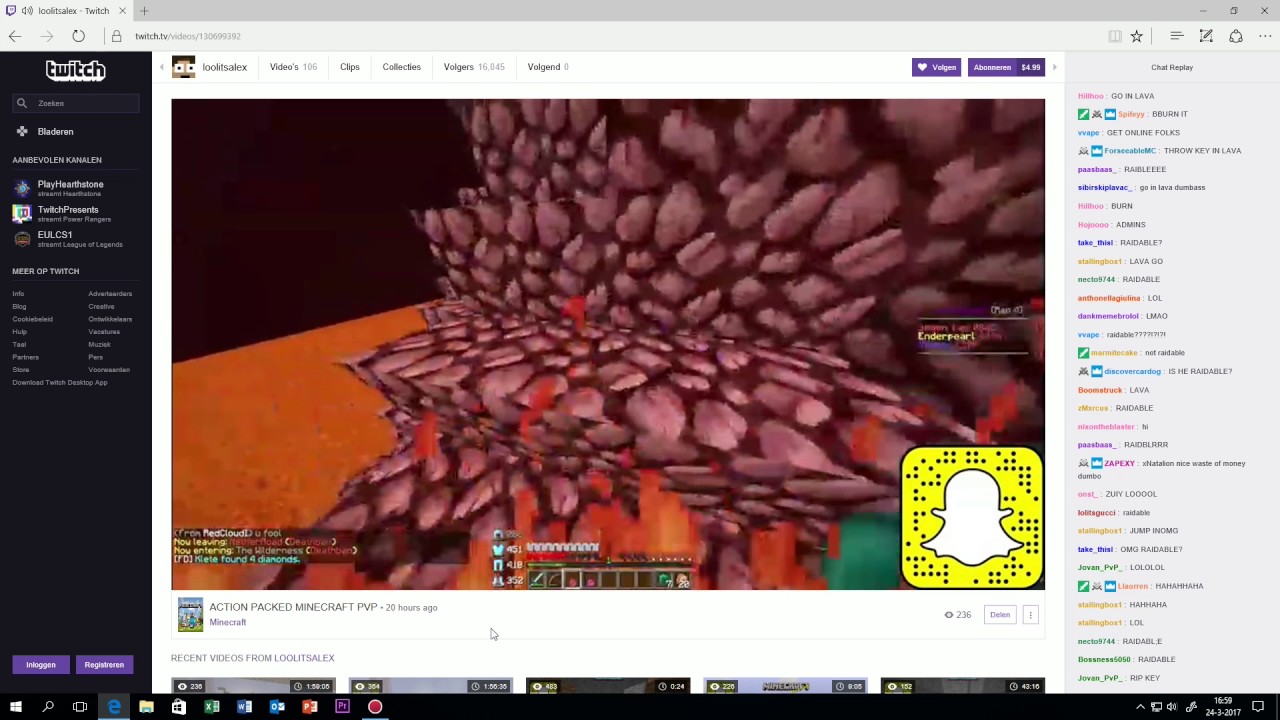Open the Video's tab
Viewport: 1280px width, 720px height.
(x=293, y=67)
